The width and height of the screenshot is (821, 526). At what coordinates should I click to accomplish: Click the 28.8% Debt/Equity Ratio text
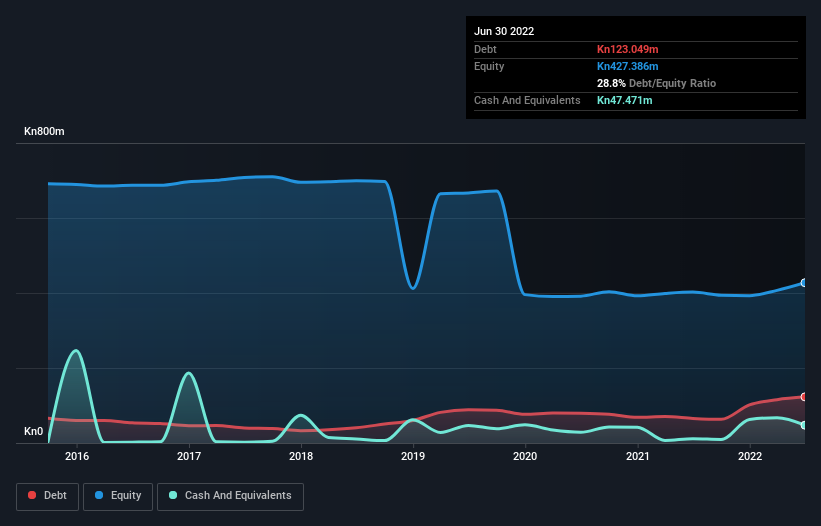(x=657, y=83)
